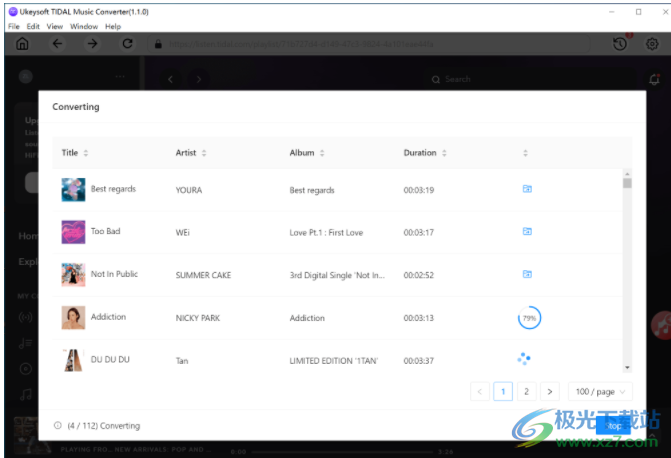Sort table by Album
Viewport: 671px width, 458px height.
322,153
